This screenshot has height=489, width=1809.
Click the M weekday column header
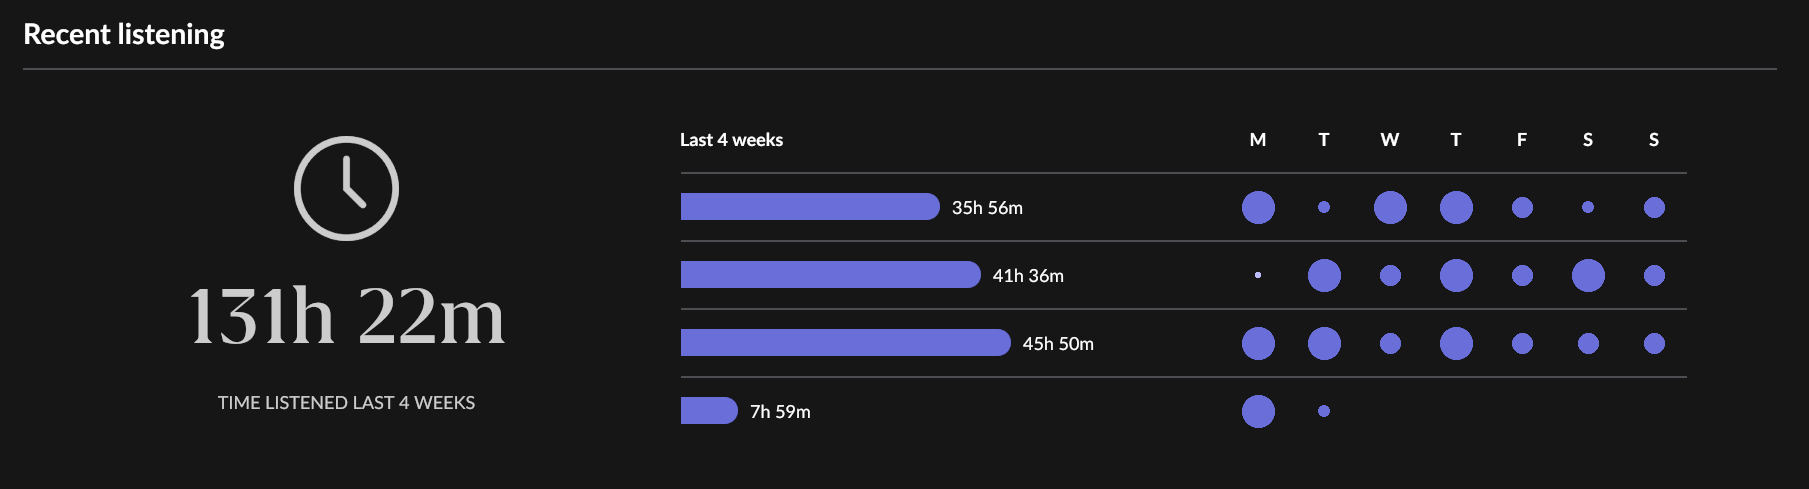1258,140
